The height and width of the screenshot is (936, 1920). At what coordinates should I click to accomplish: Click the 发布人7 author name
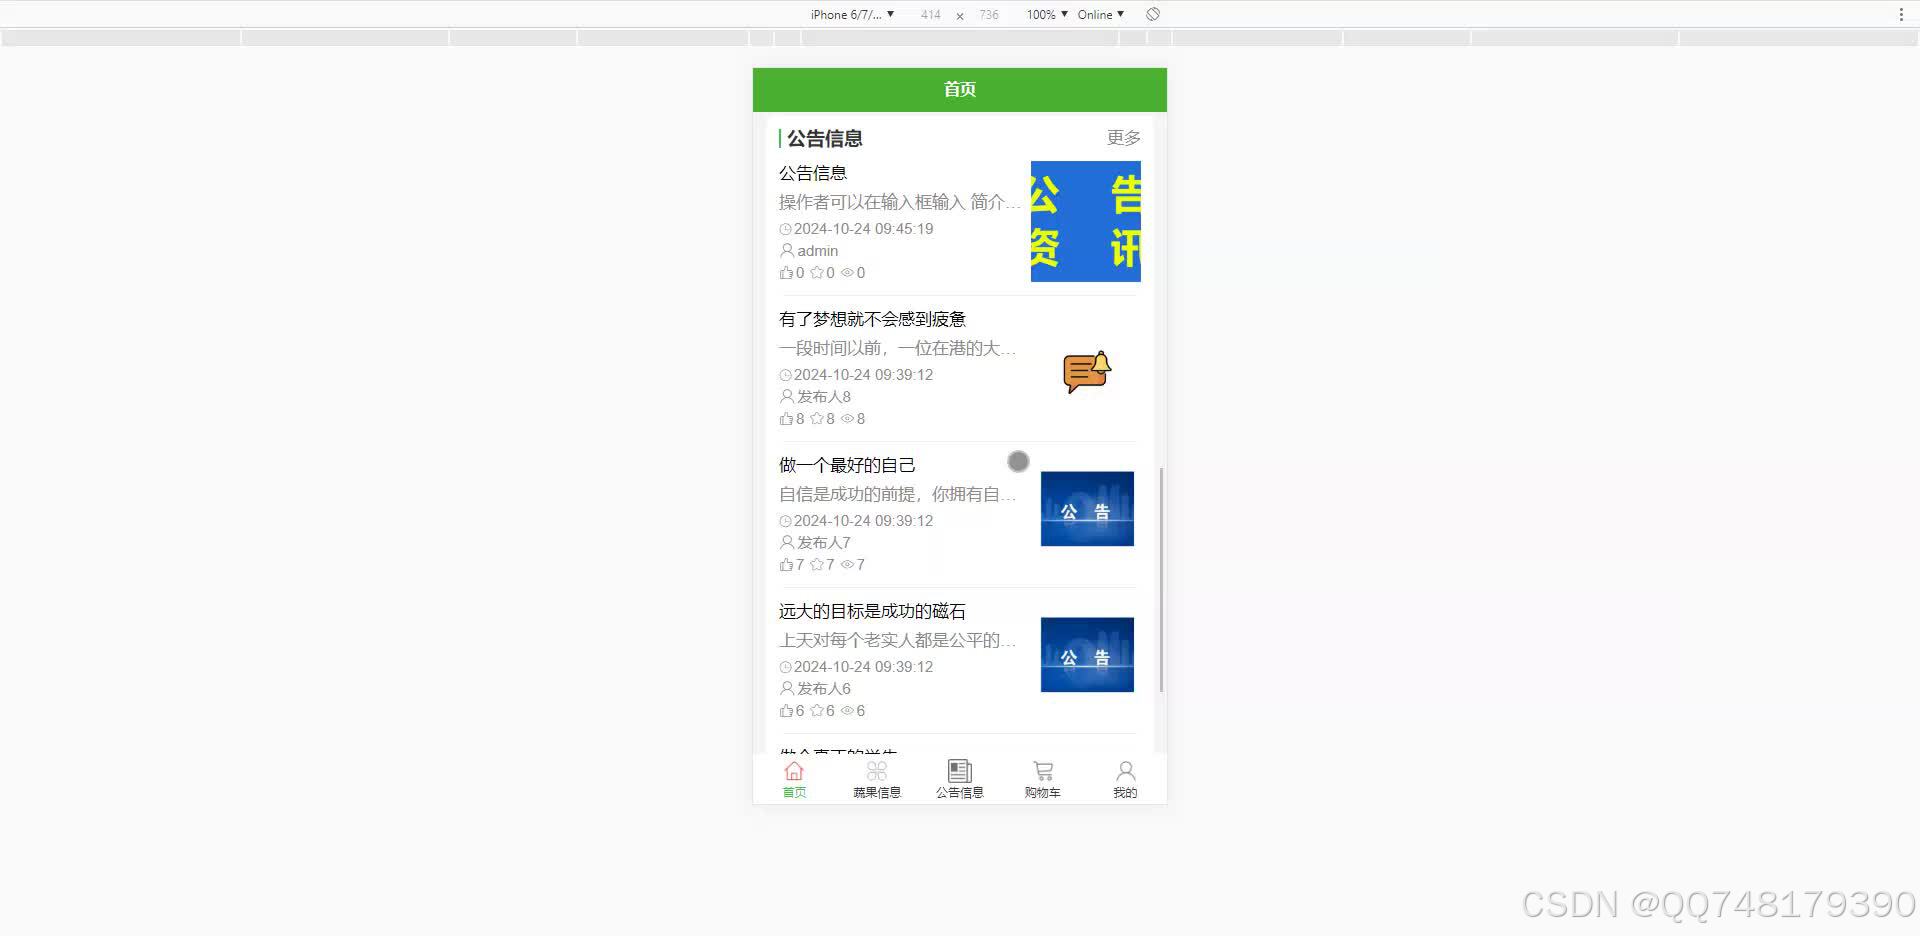pos(824,543)
